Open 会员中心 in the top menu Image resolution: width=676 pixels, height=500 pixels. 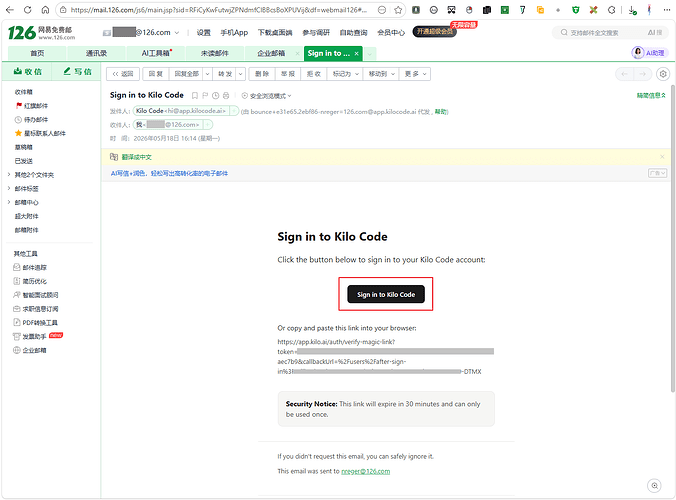coord(391,33)
